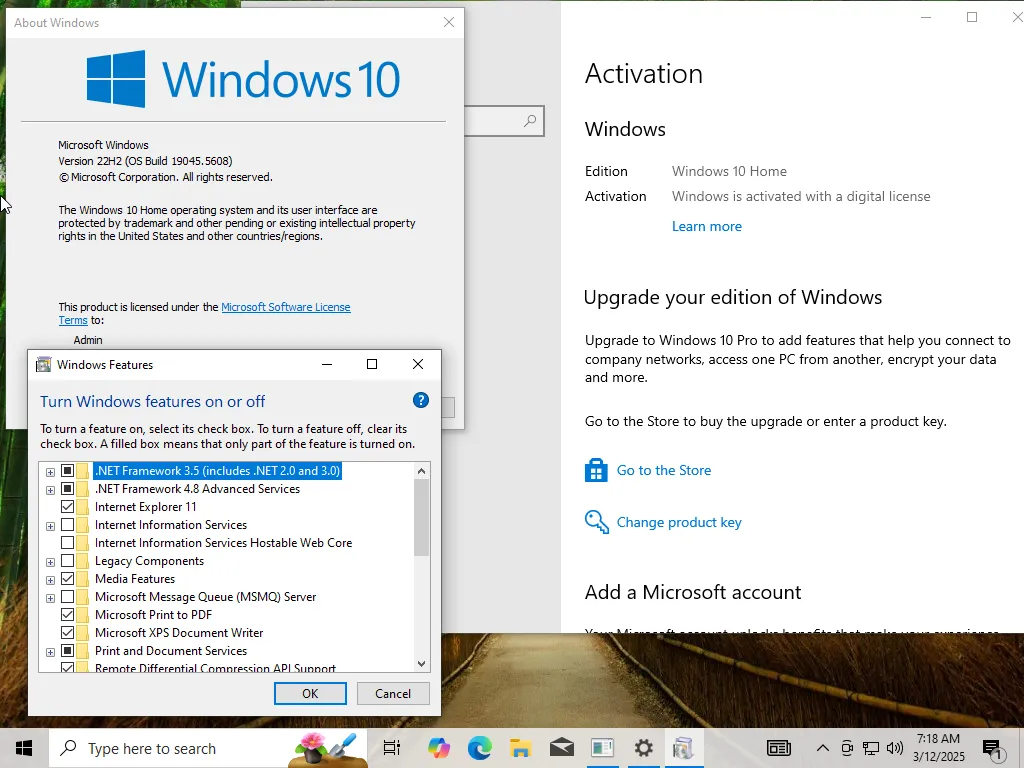
Task: Open the volume control tray icon
Action: click(x=895, y=748)
